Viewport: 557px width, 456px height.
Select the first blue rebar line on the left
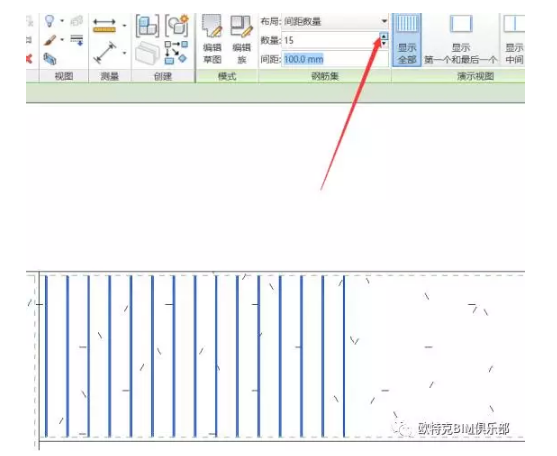[46, 356]
